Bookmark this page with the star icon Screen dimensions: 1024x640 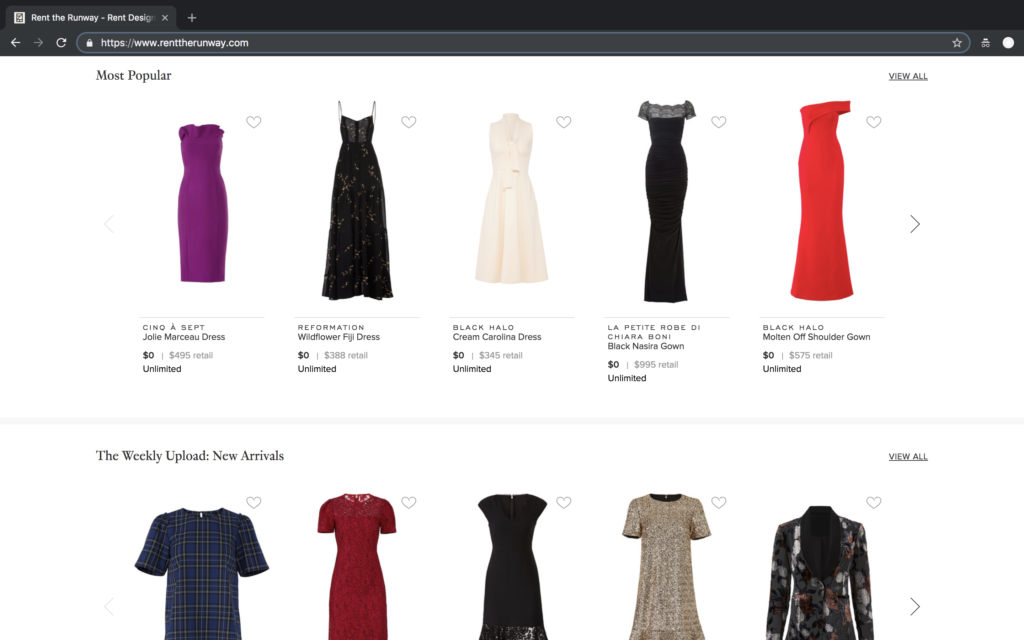(x=957, y=42)
